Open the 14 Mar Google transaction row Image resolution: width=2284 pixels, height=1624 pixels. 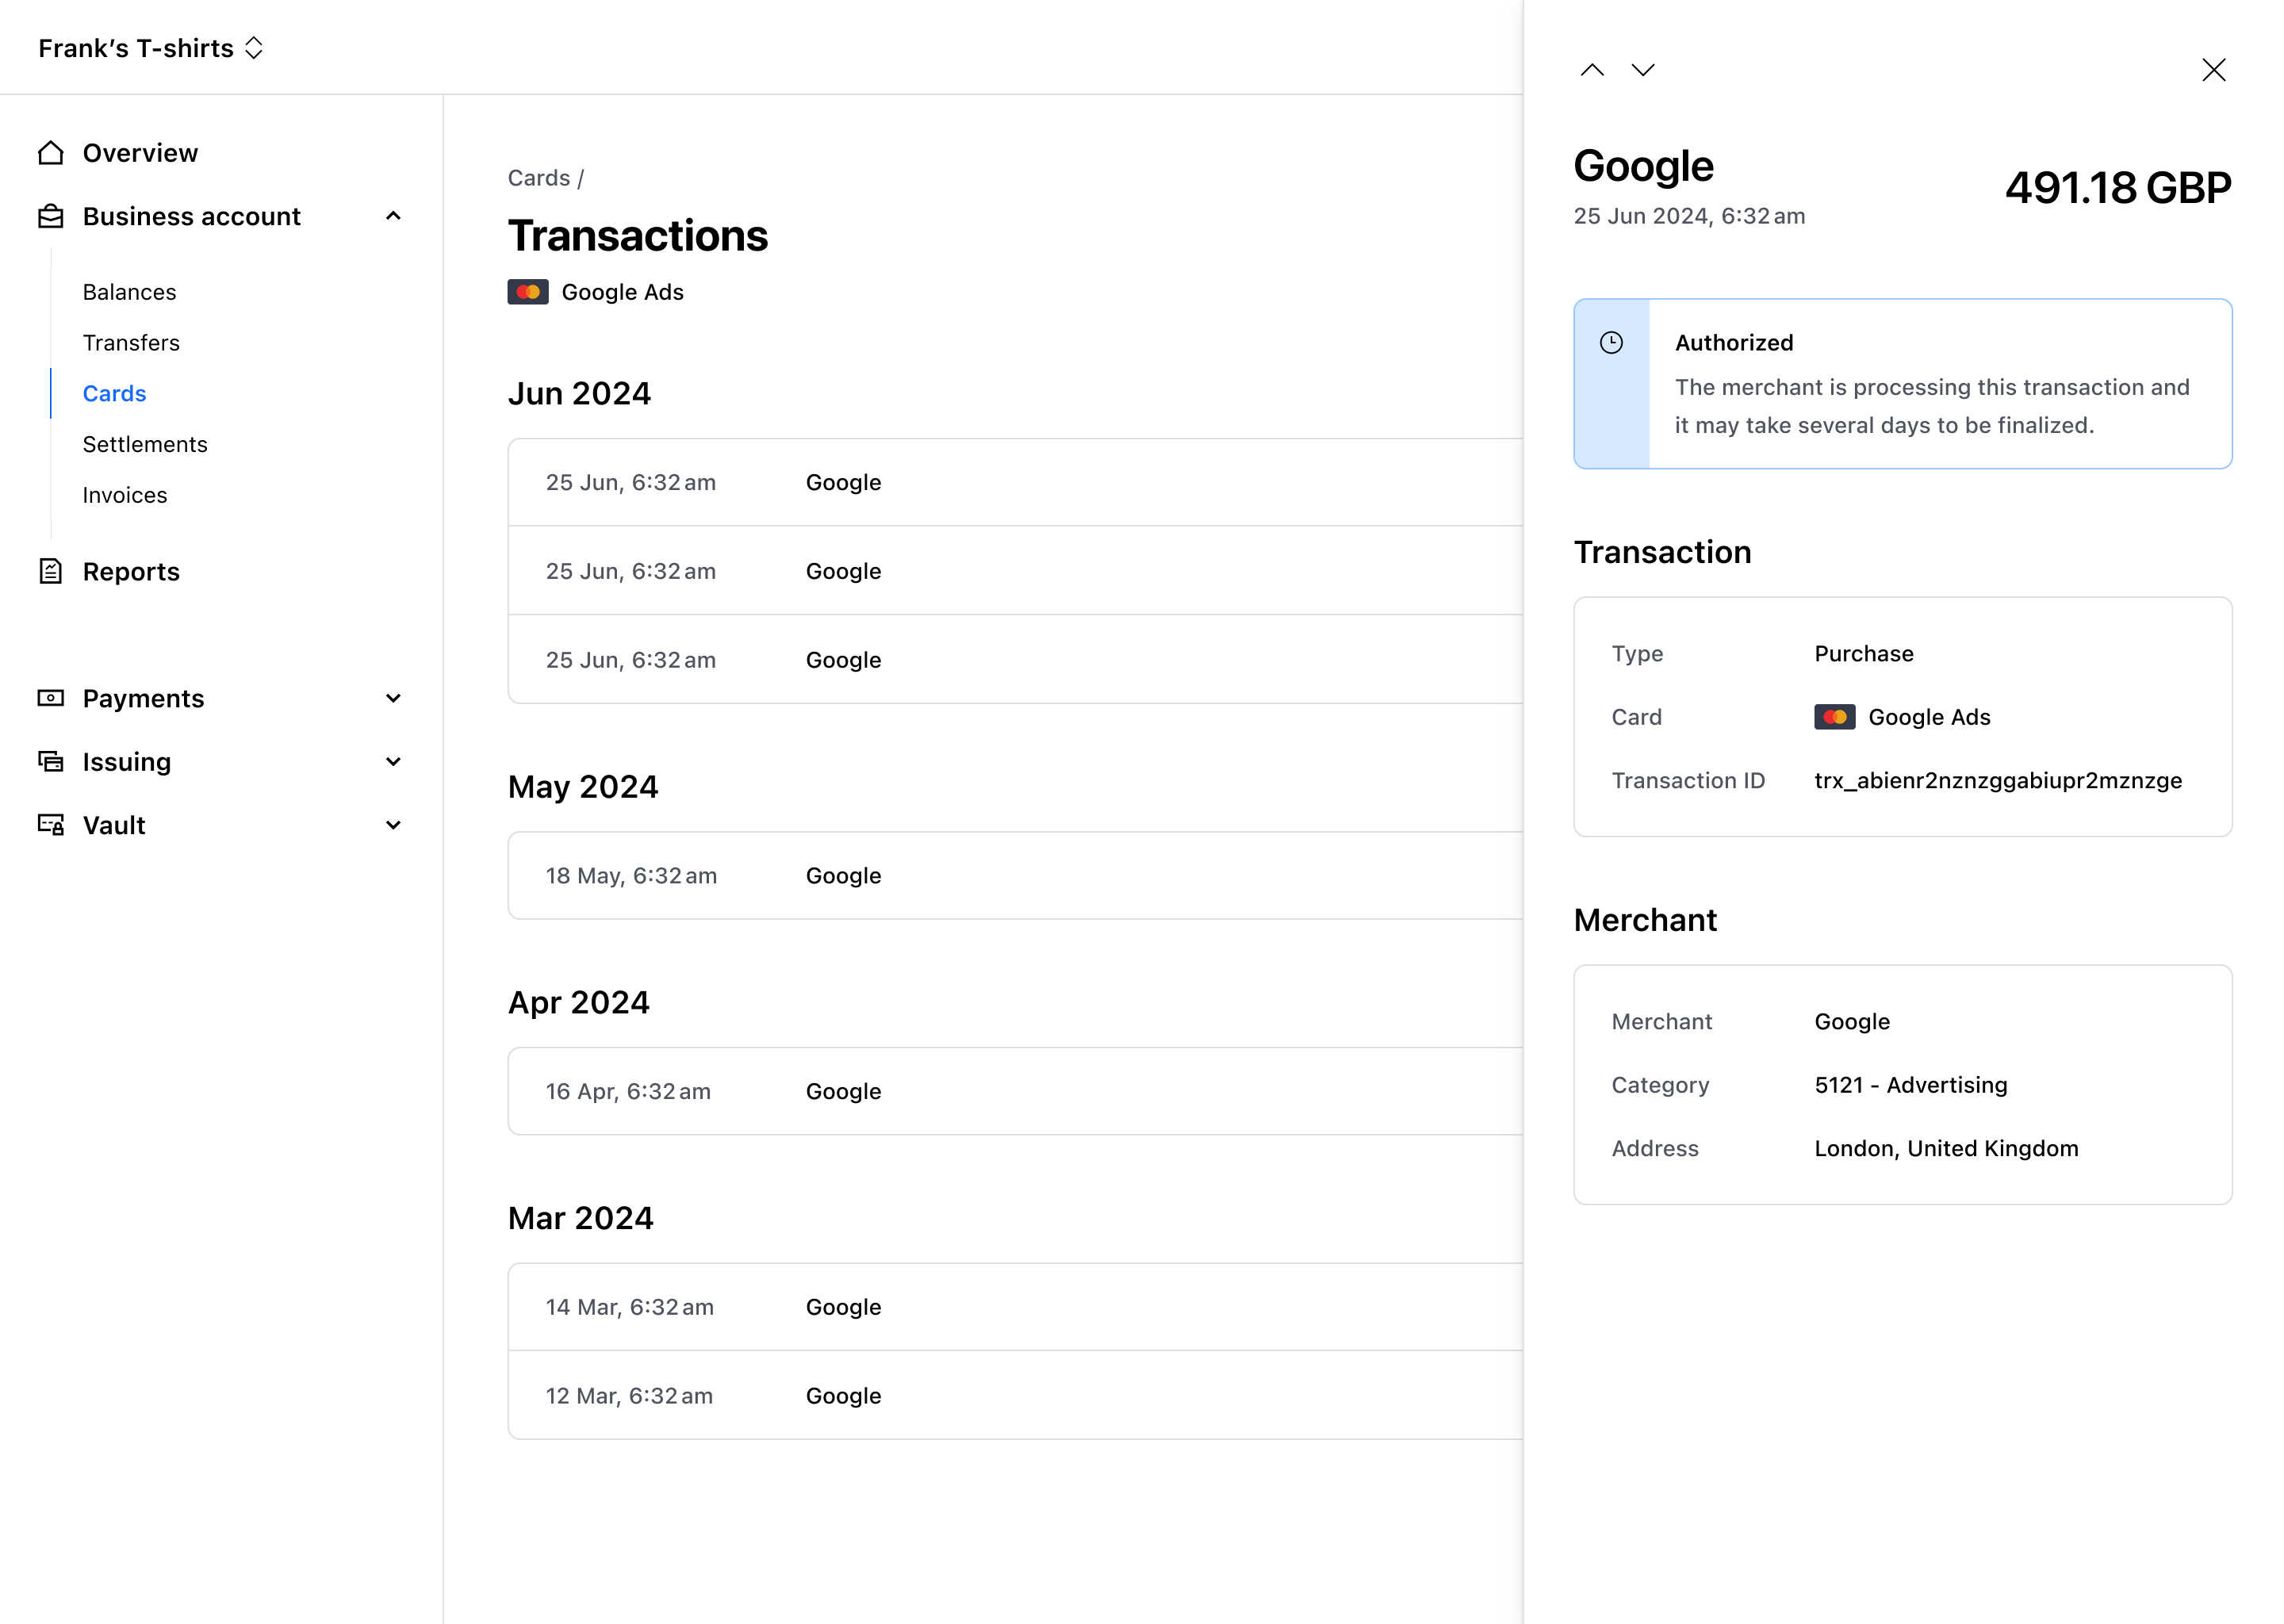[x=1015, y=1307]
